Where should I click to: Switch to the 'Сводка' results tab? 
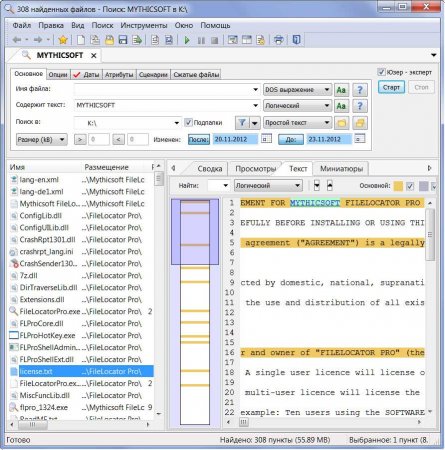pos(210,169)
